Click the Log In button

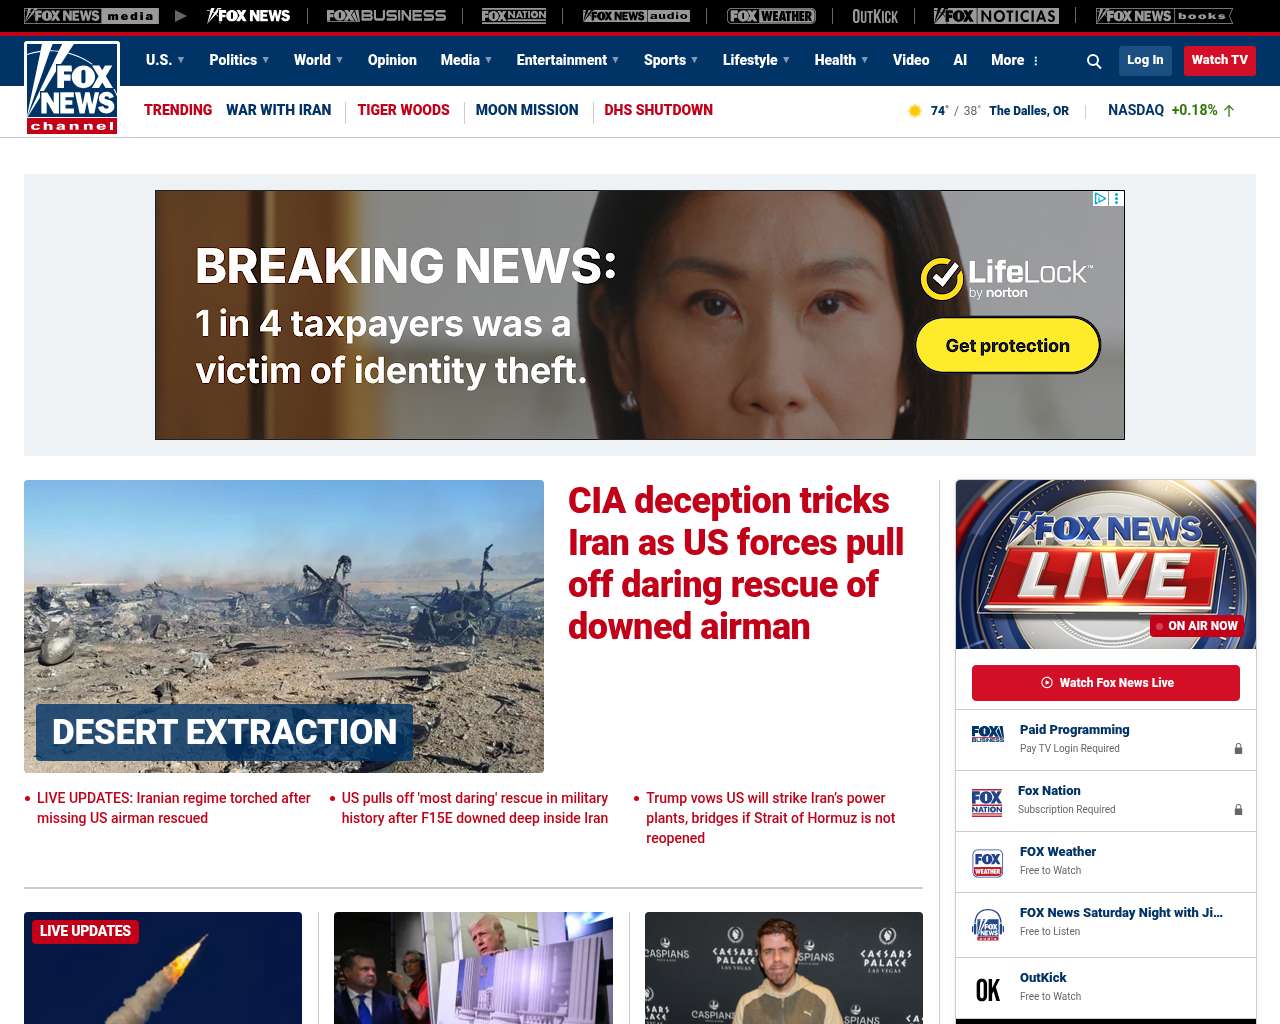(1145, 60)
